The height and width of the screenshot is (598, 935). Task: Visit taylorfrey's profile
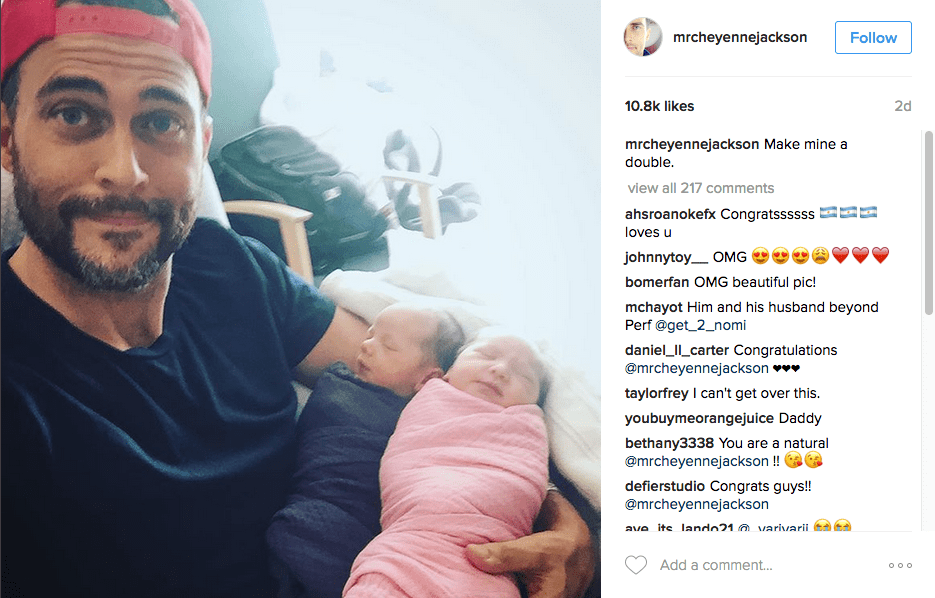point(657,393)
